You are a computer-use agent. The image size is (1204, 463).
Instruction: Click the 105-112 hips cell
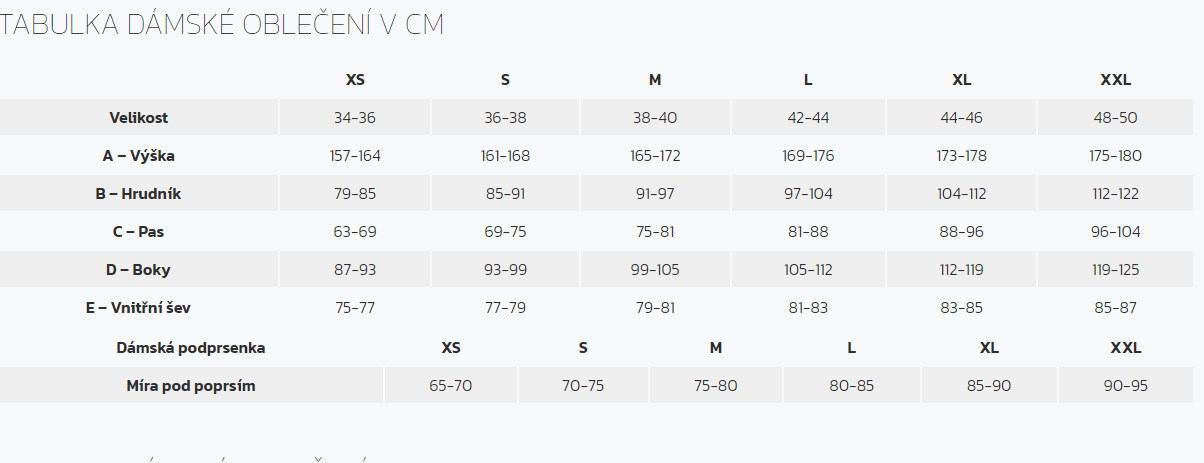[x=808, y=270]
